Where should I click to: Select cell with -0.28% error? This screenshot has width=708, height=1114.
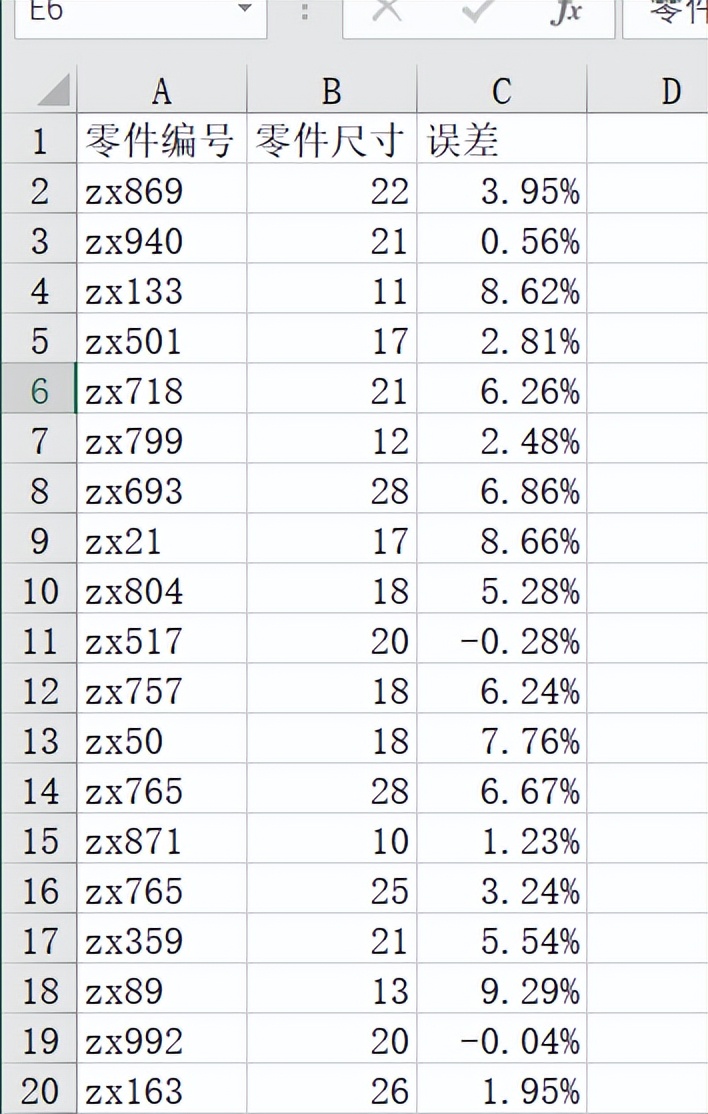[x=501, y=639]
